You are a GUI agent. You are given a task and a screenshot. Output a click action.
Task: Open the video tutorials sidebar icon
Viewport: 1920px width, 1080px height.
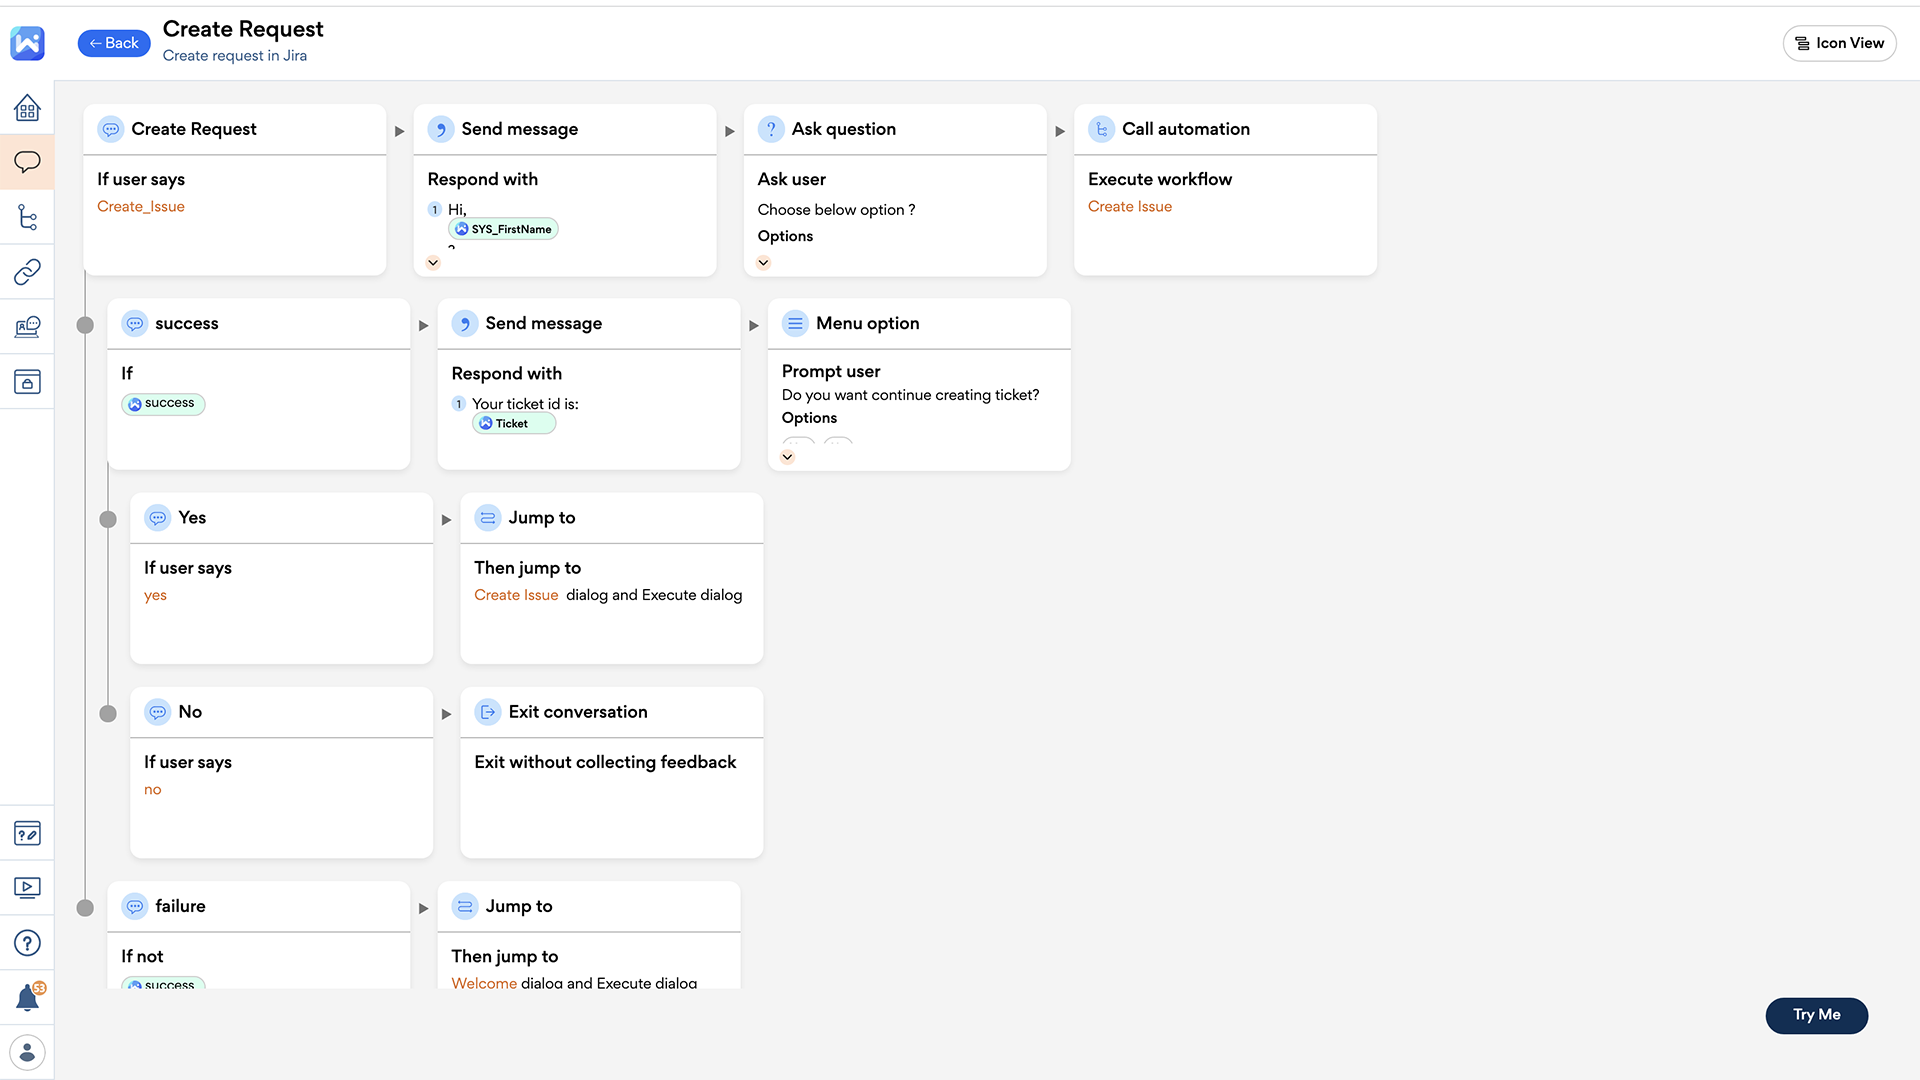pos(27,888)
